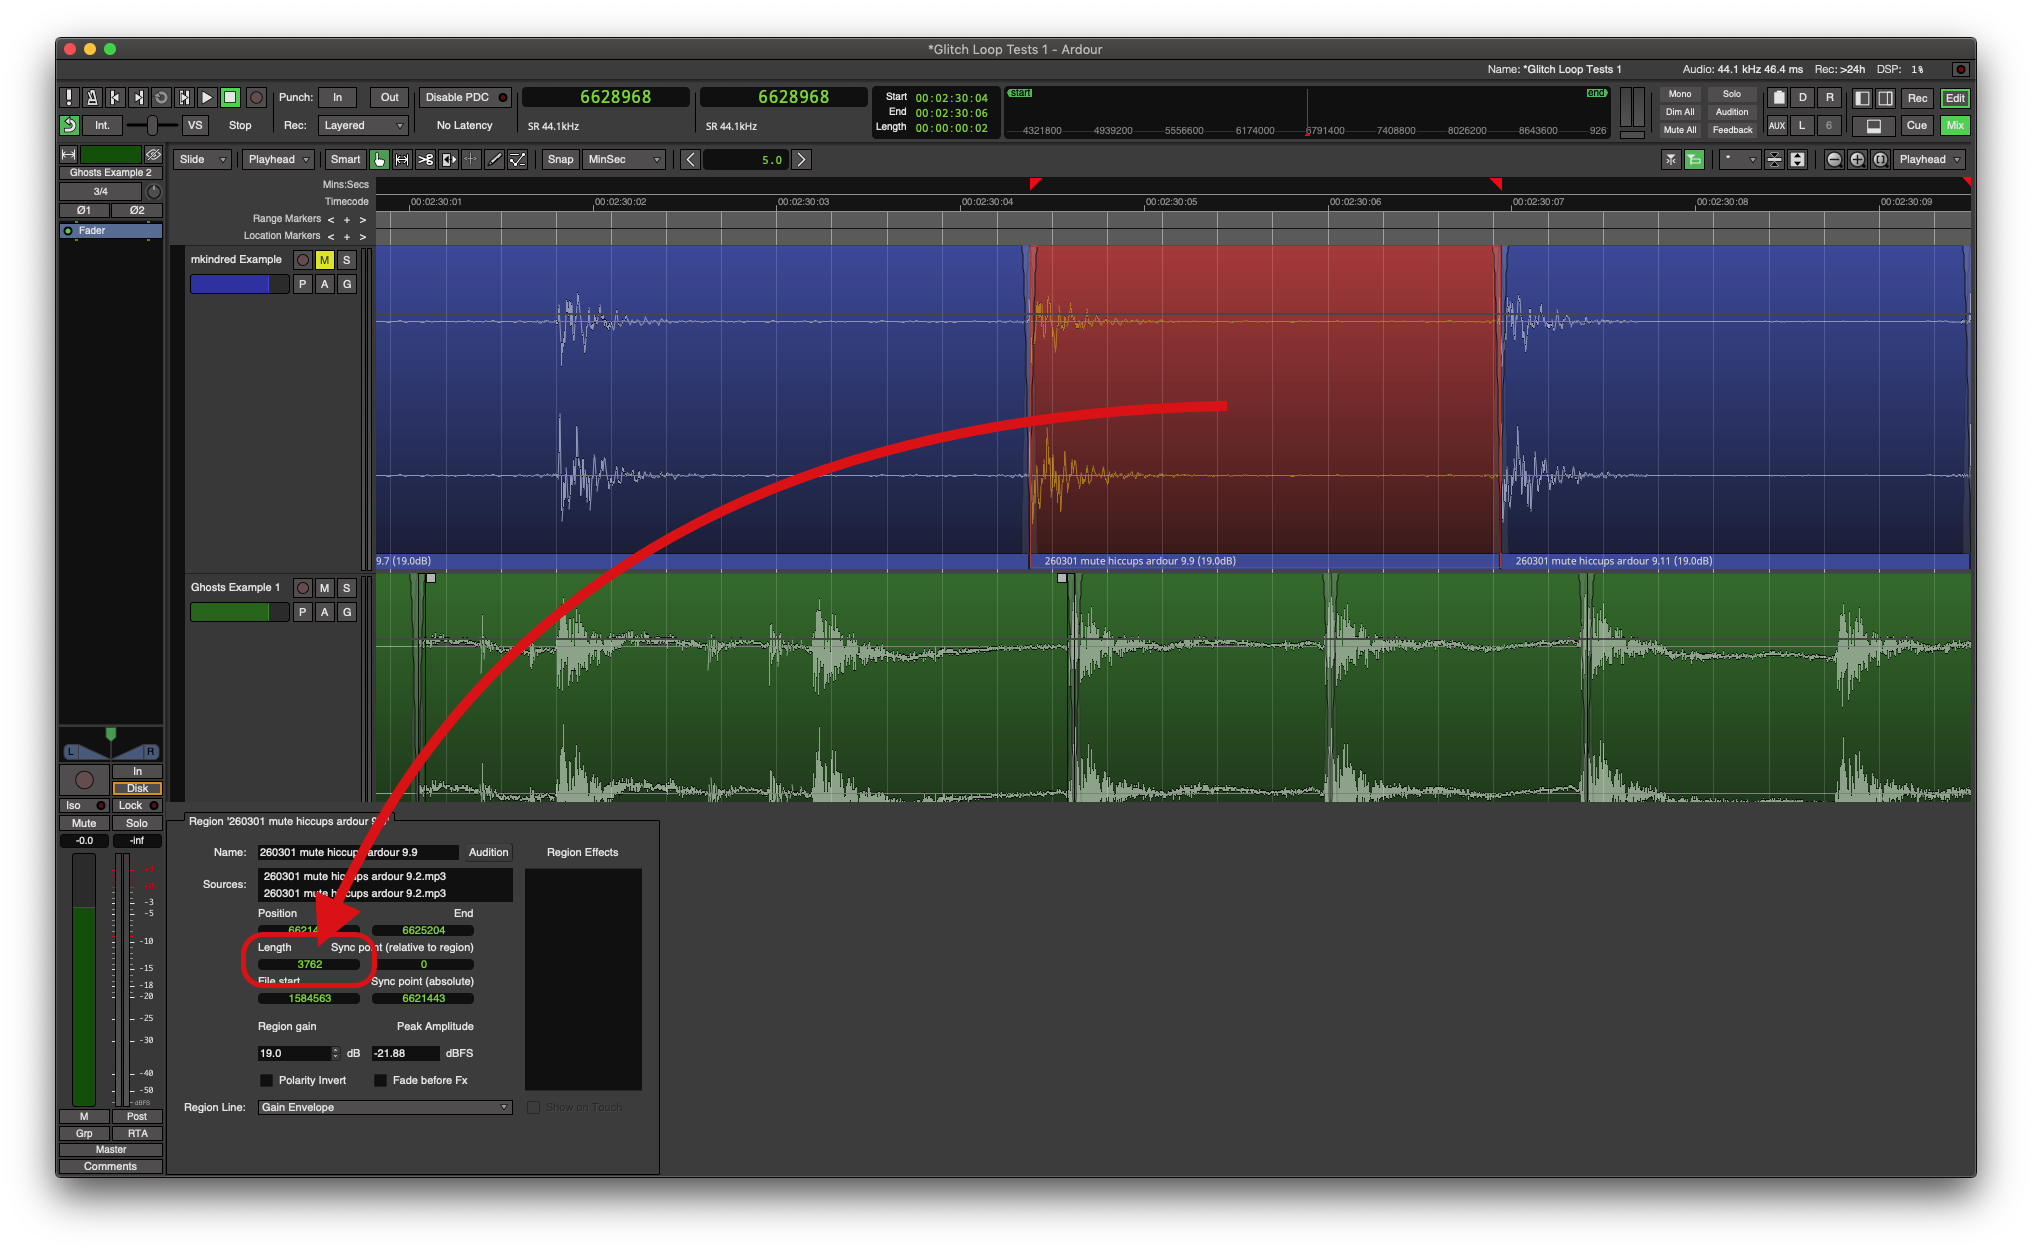Click the Mute All monitor button
The height and width of the screenshot is (1251, 2032).
(x=1680, y=130)
